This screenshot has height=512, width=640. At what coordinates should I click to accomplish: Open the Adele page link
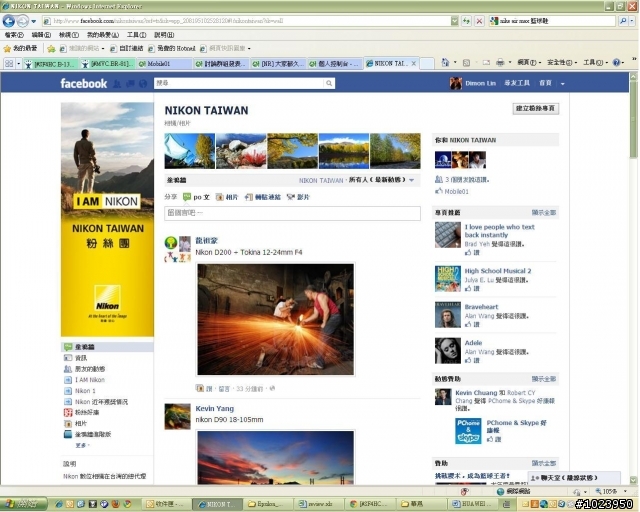pyautogui.click(x=473, y=343)
